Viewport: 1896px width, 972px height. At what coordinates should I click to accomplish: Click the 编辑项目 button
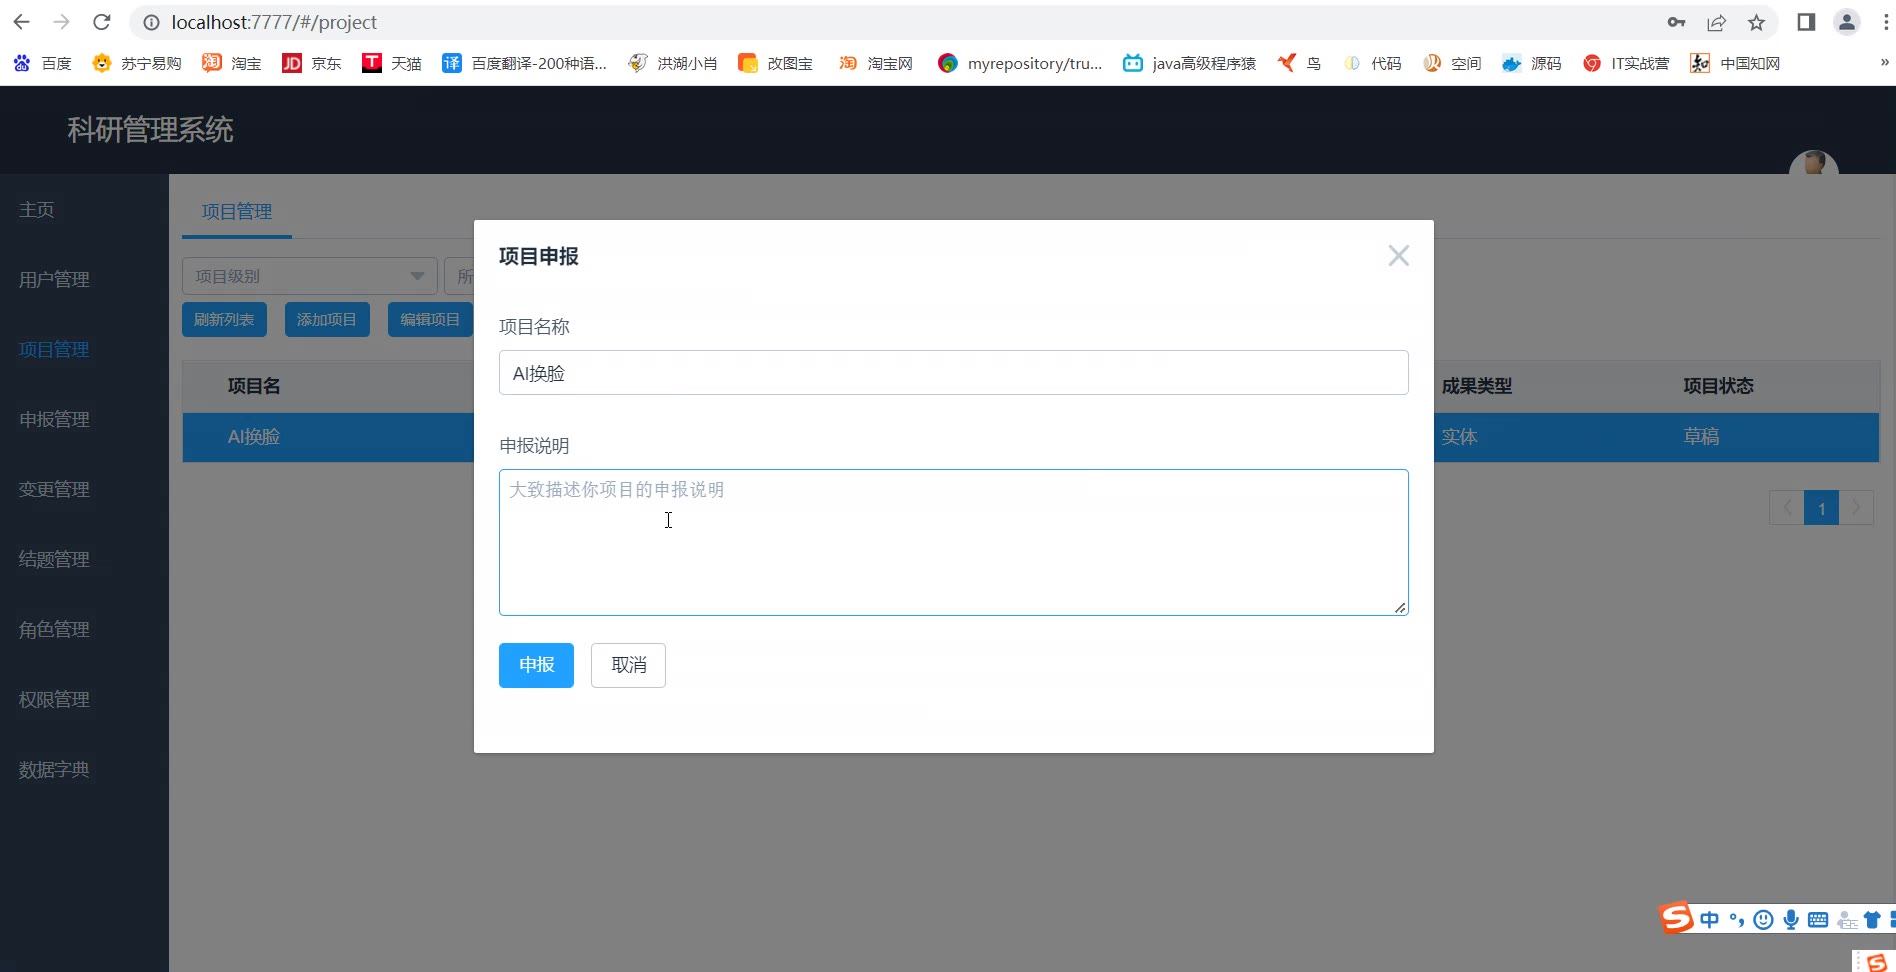coord(430,320)
